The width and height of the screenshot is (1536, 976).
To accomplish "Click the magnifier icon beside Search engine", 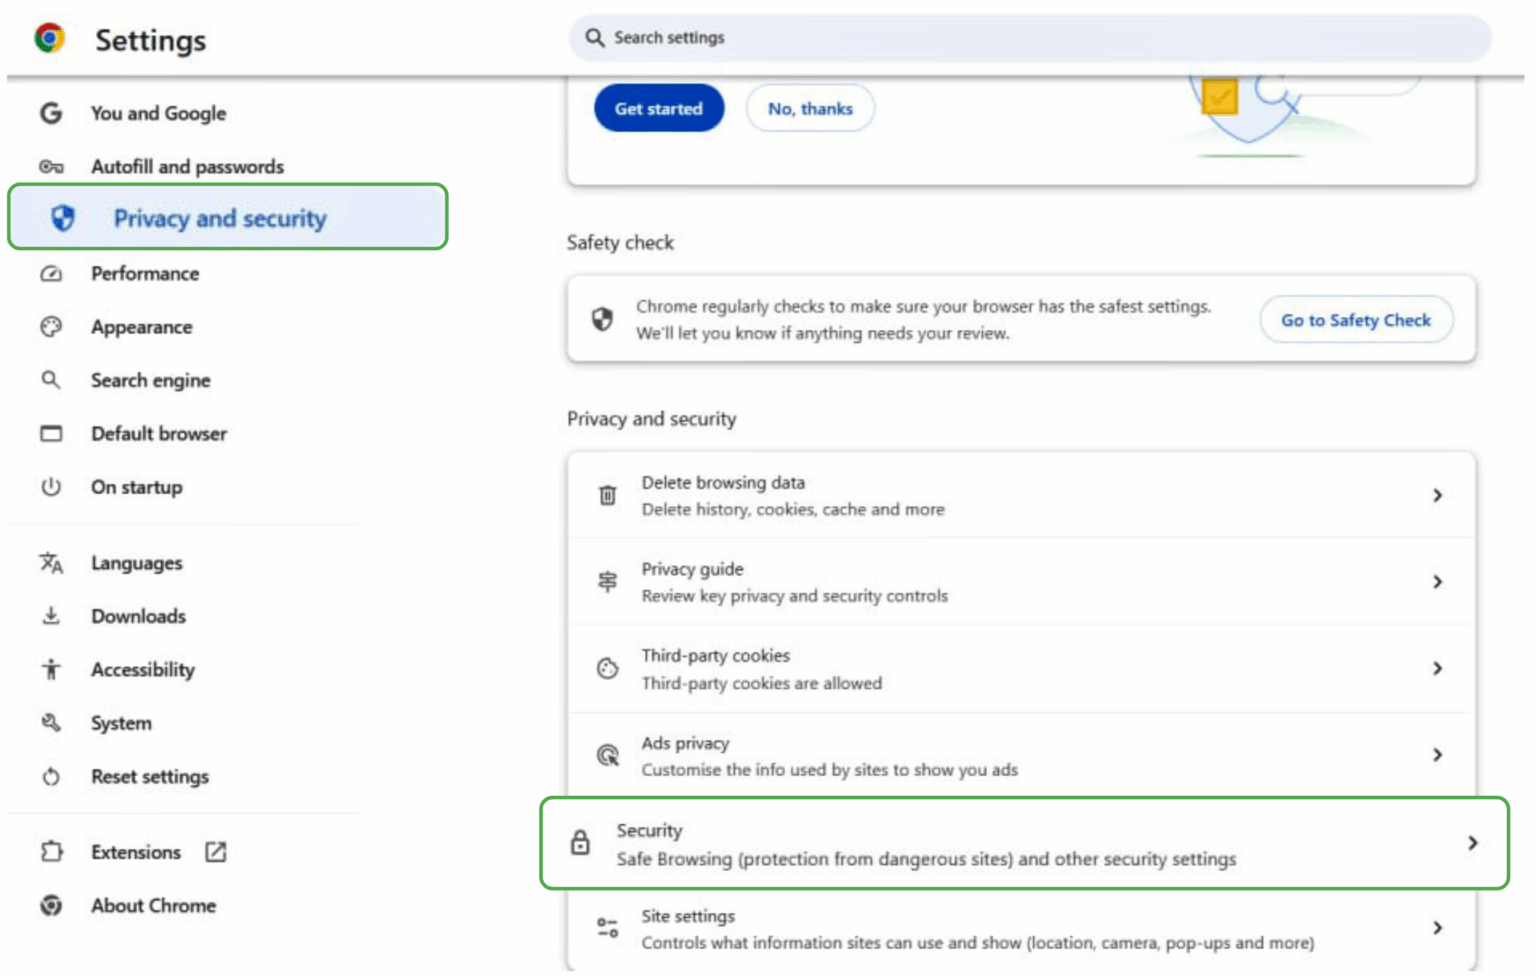I will [x=51, y=380].
